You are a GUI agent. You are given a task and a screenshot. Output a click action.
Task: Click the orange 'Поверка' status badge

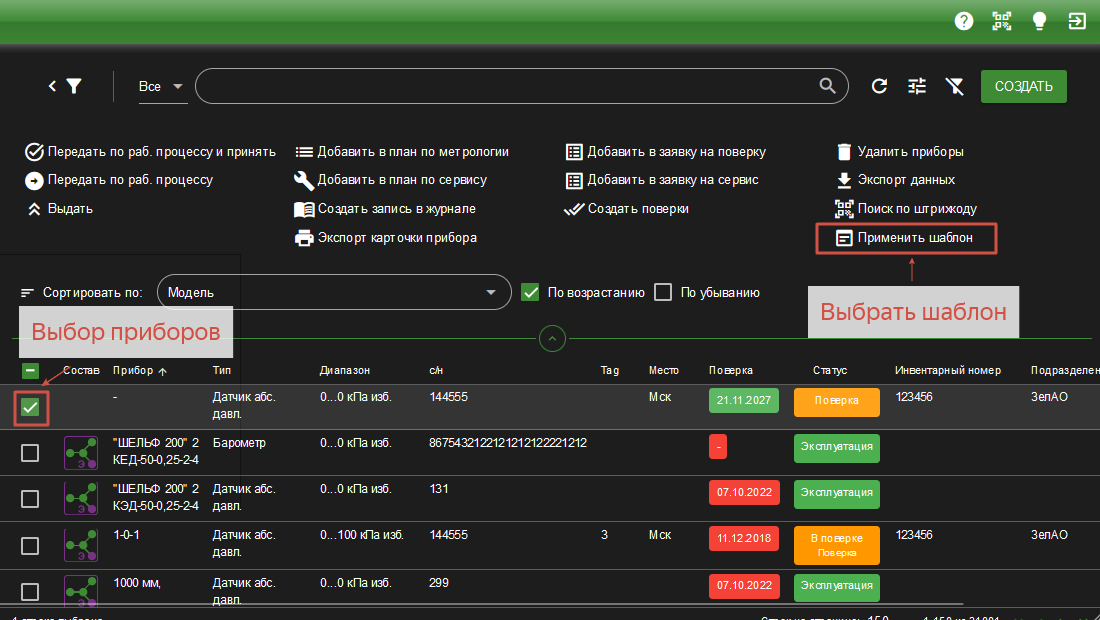tap(837, 402)
